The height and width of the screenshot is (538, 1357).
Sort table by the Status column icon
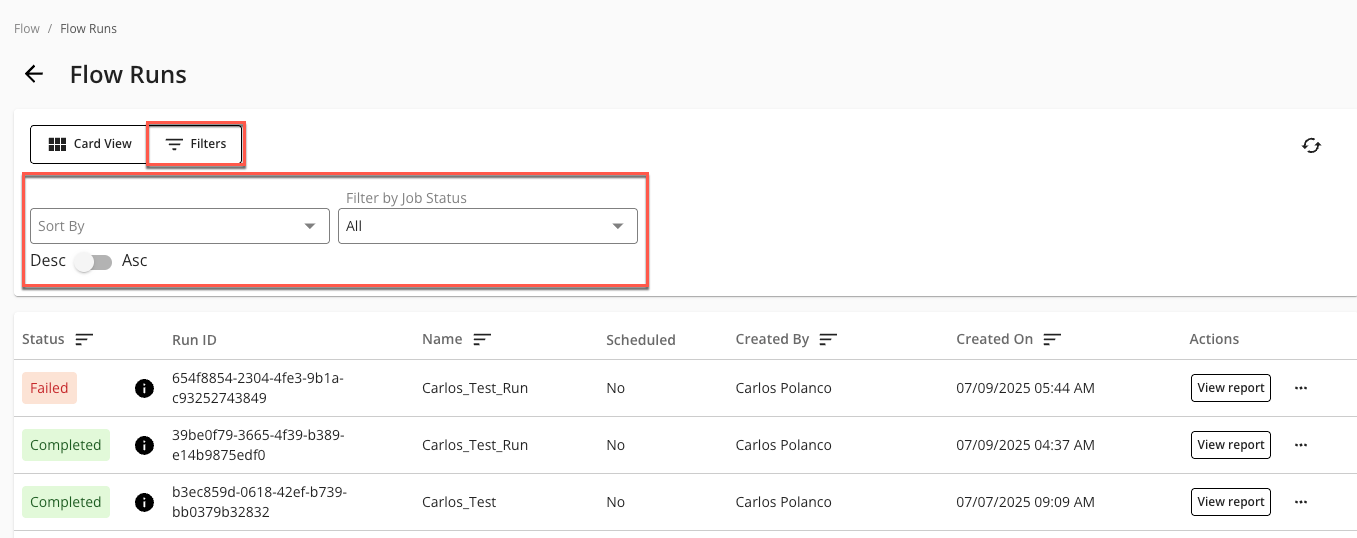84,340
